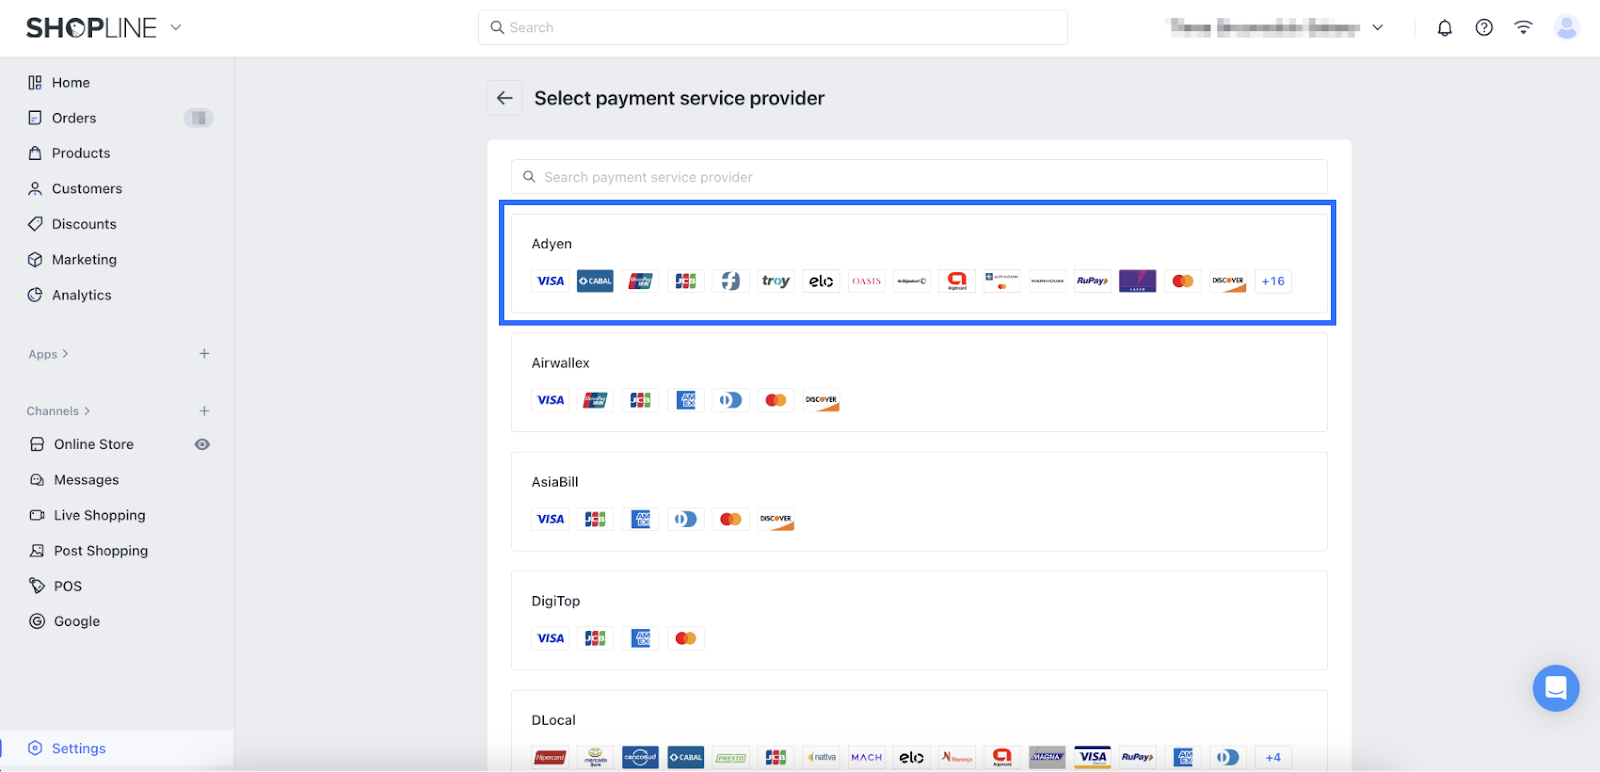Click Visa icon in Airwallex row
This screenshot has width=1600, height=772.
point(550,400)
